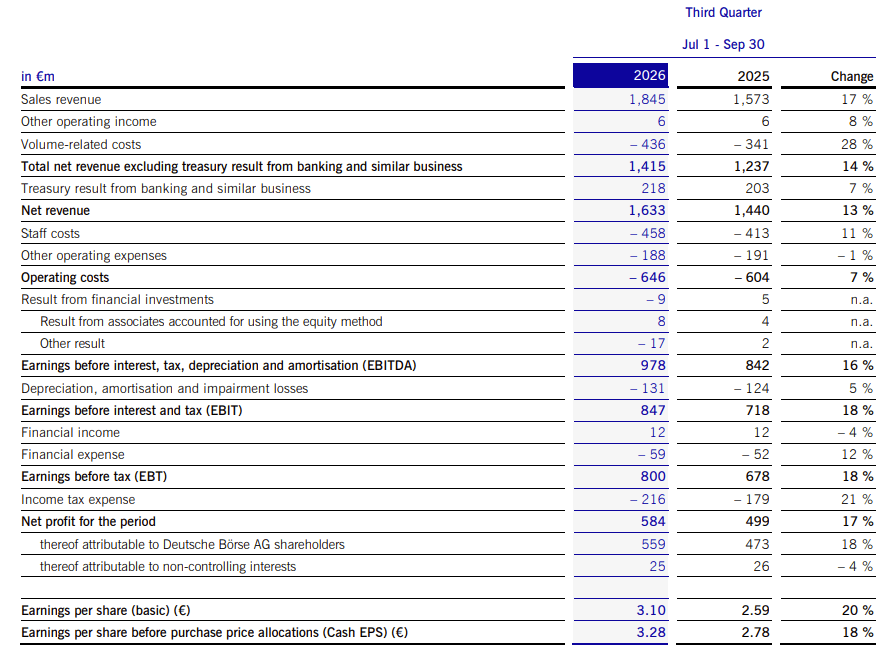Click the EBITDA 2026 value 978

point(653,366)
